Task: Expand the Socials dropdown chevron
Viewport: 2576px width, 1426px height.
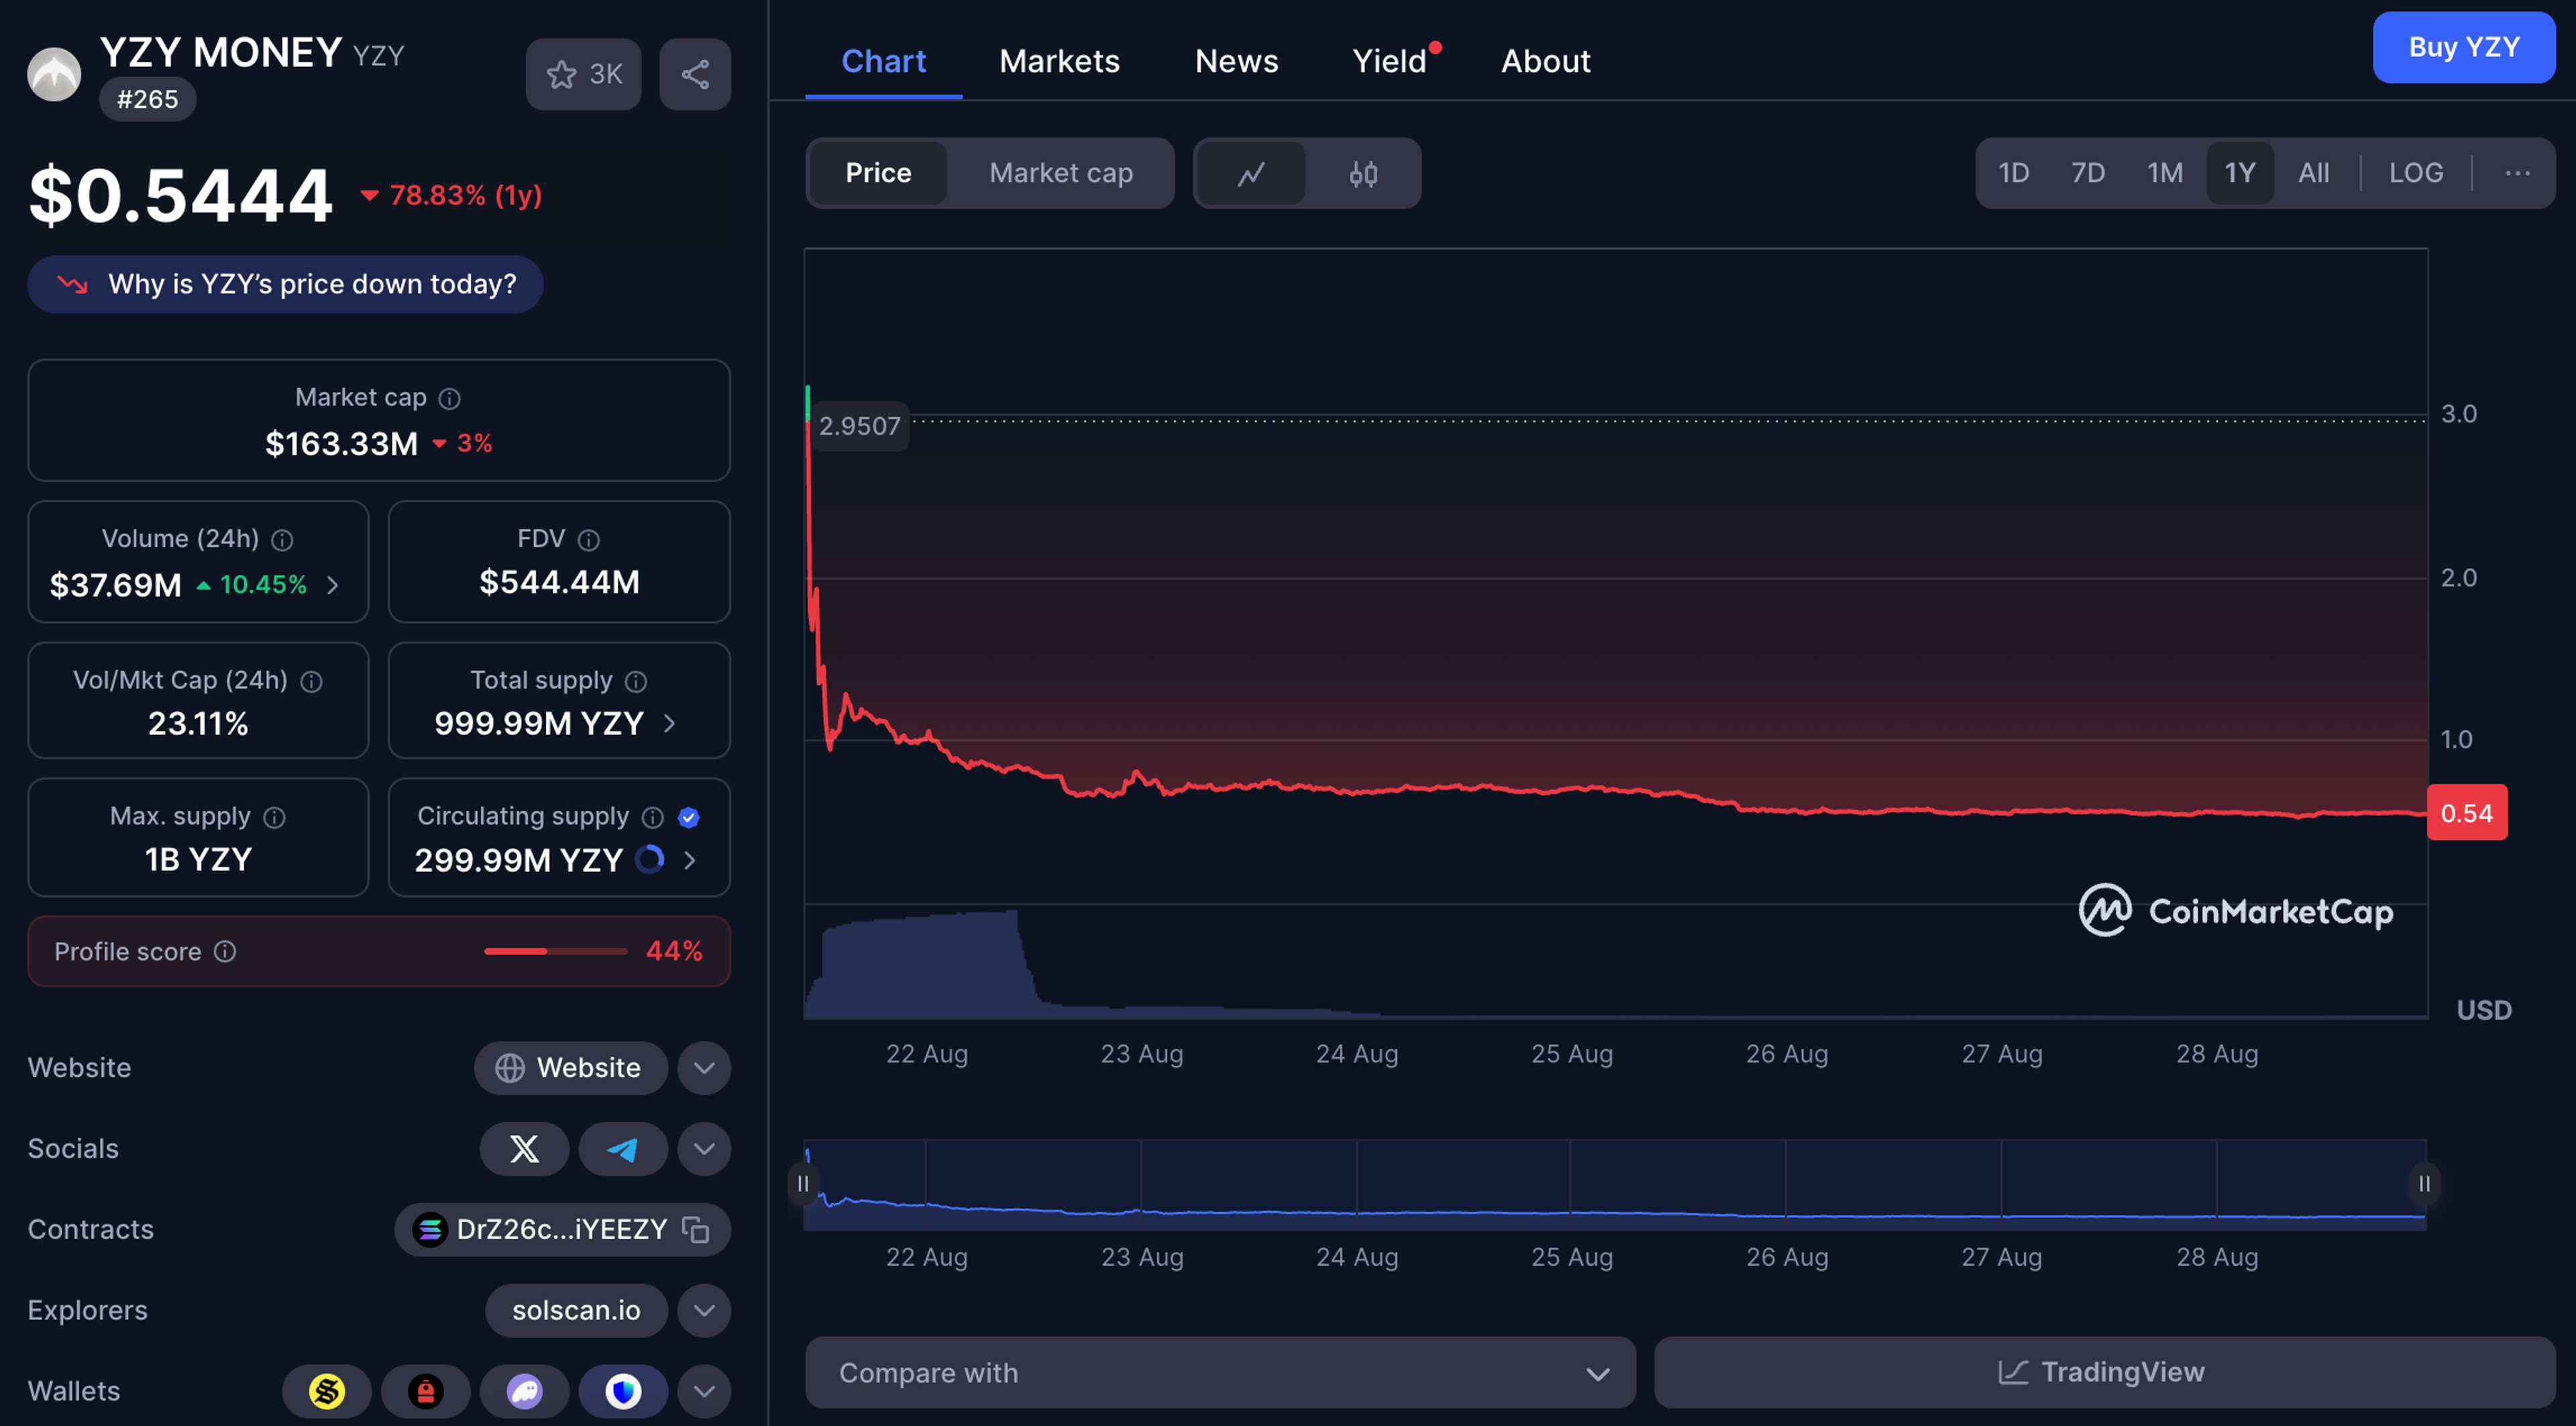Action: click(704, 1148)
